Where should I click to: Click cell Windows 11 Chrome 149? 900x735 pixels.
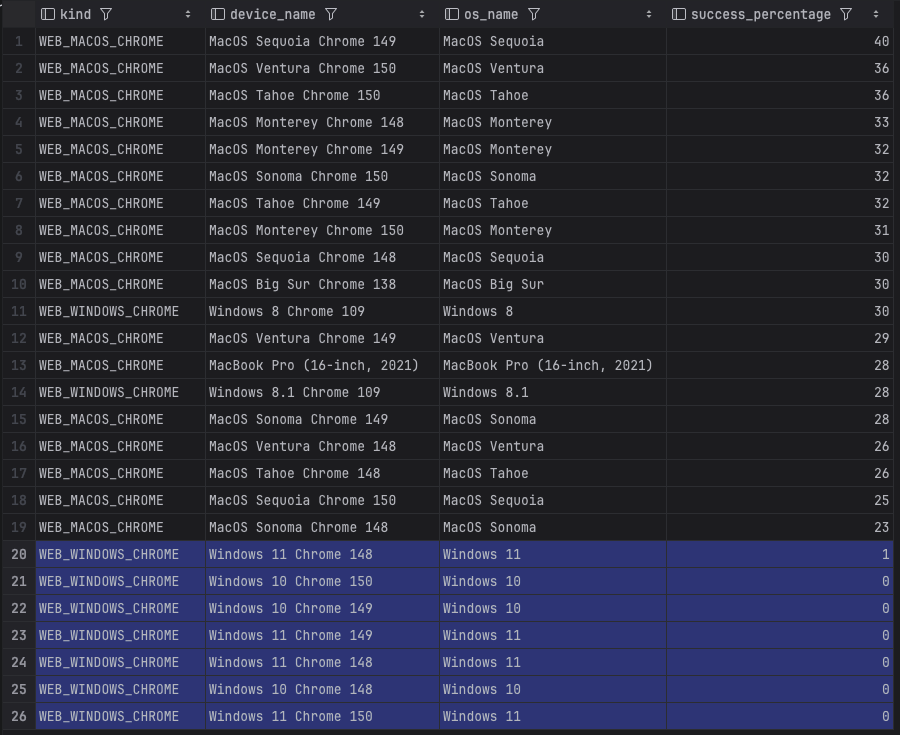tap(322, 635)
